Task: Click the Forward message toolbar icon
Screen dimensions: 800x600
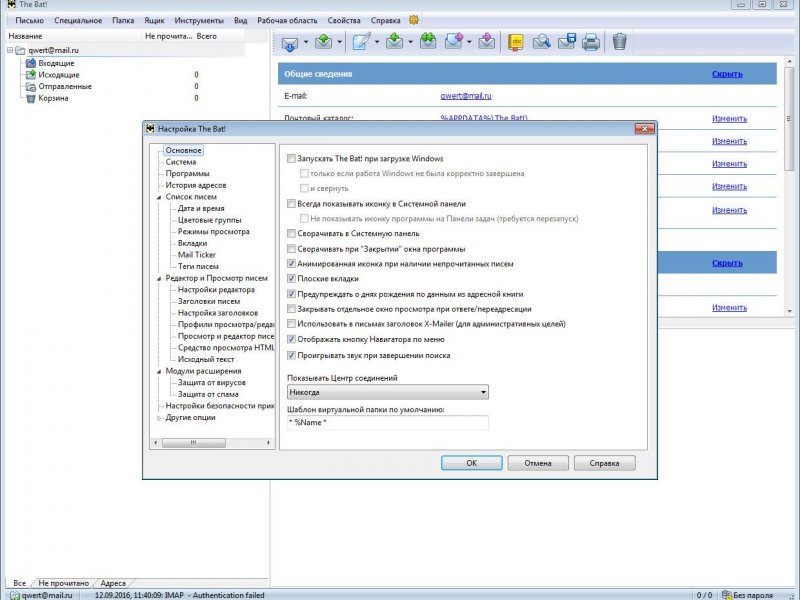Action: 454,42
